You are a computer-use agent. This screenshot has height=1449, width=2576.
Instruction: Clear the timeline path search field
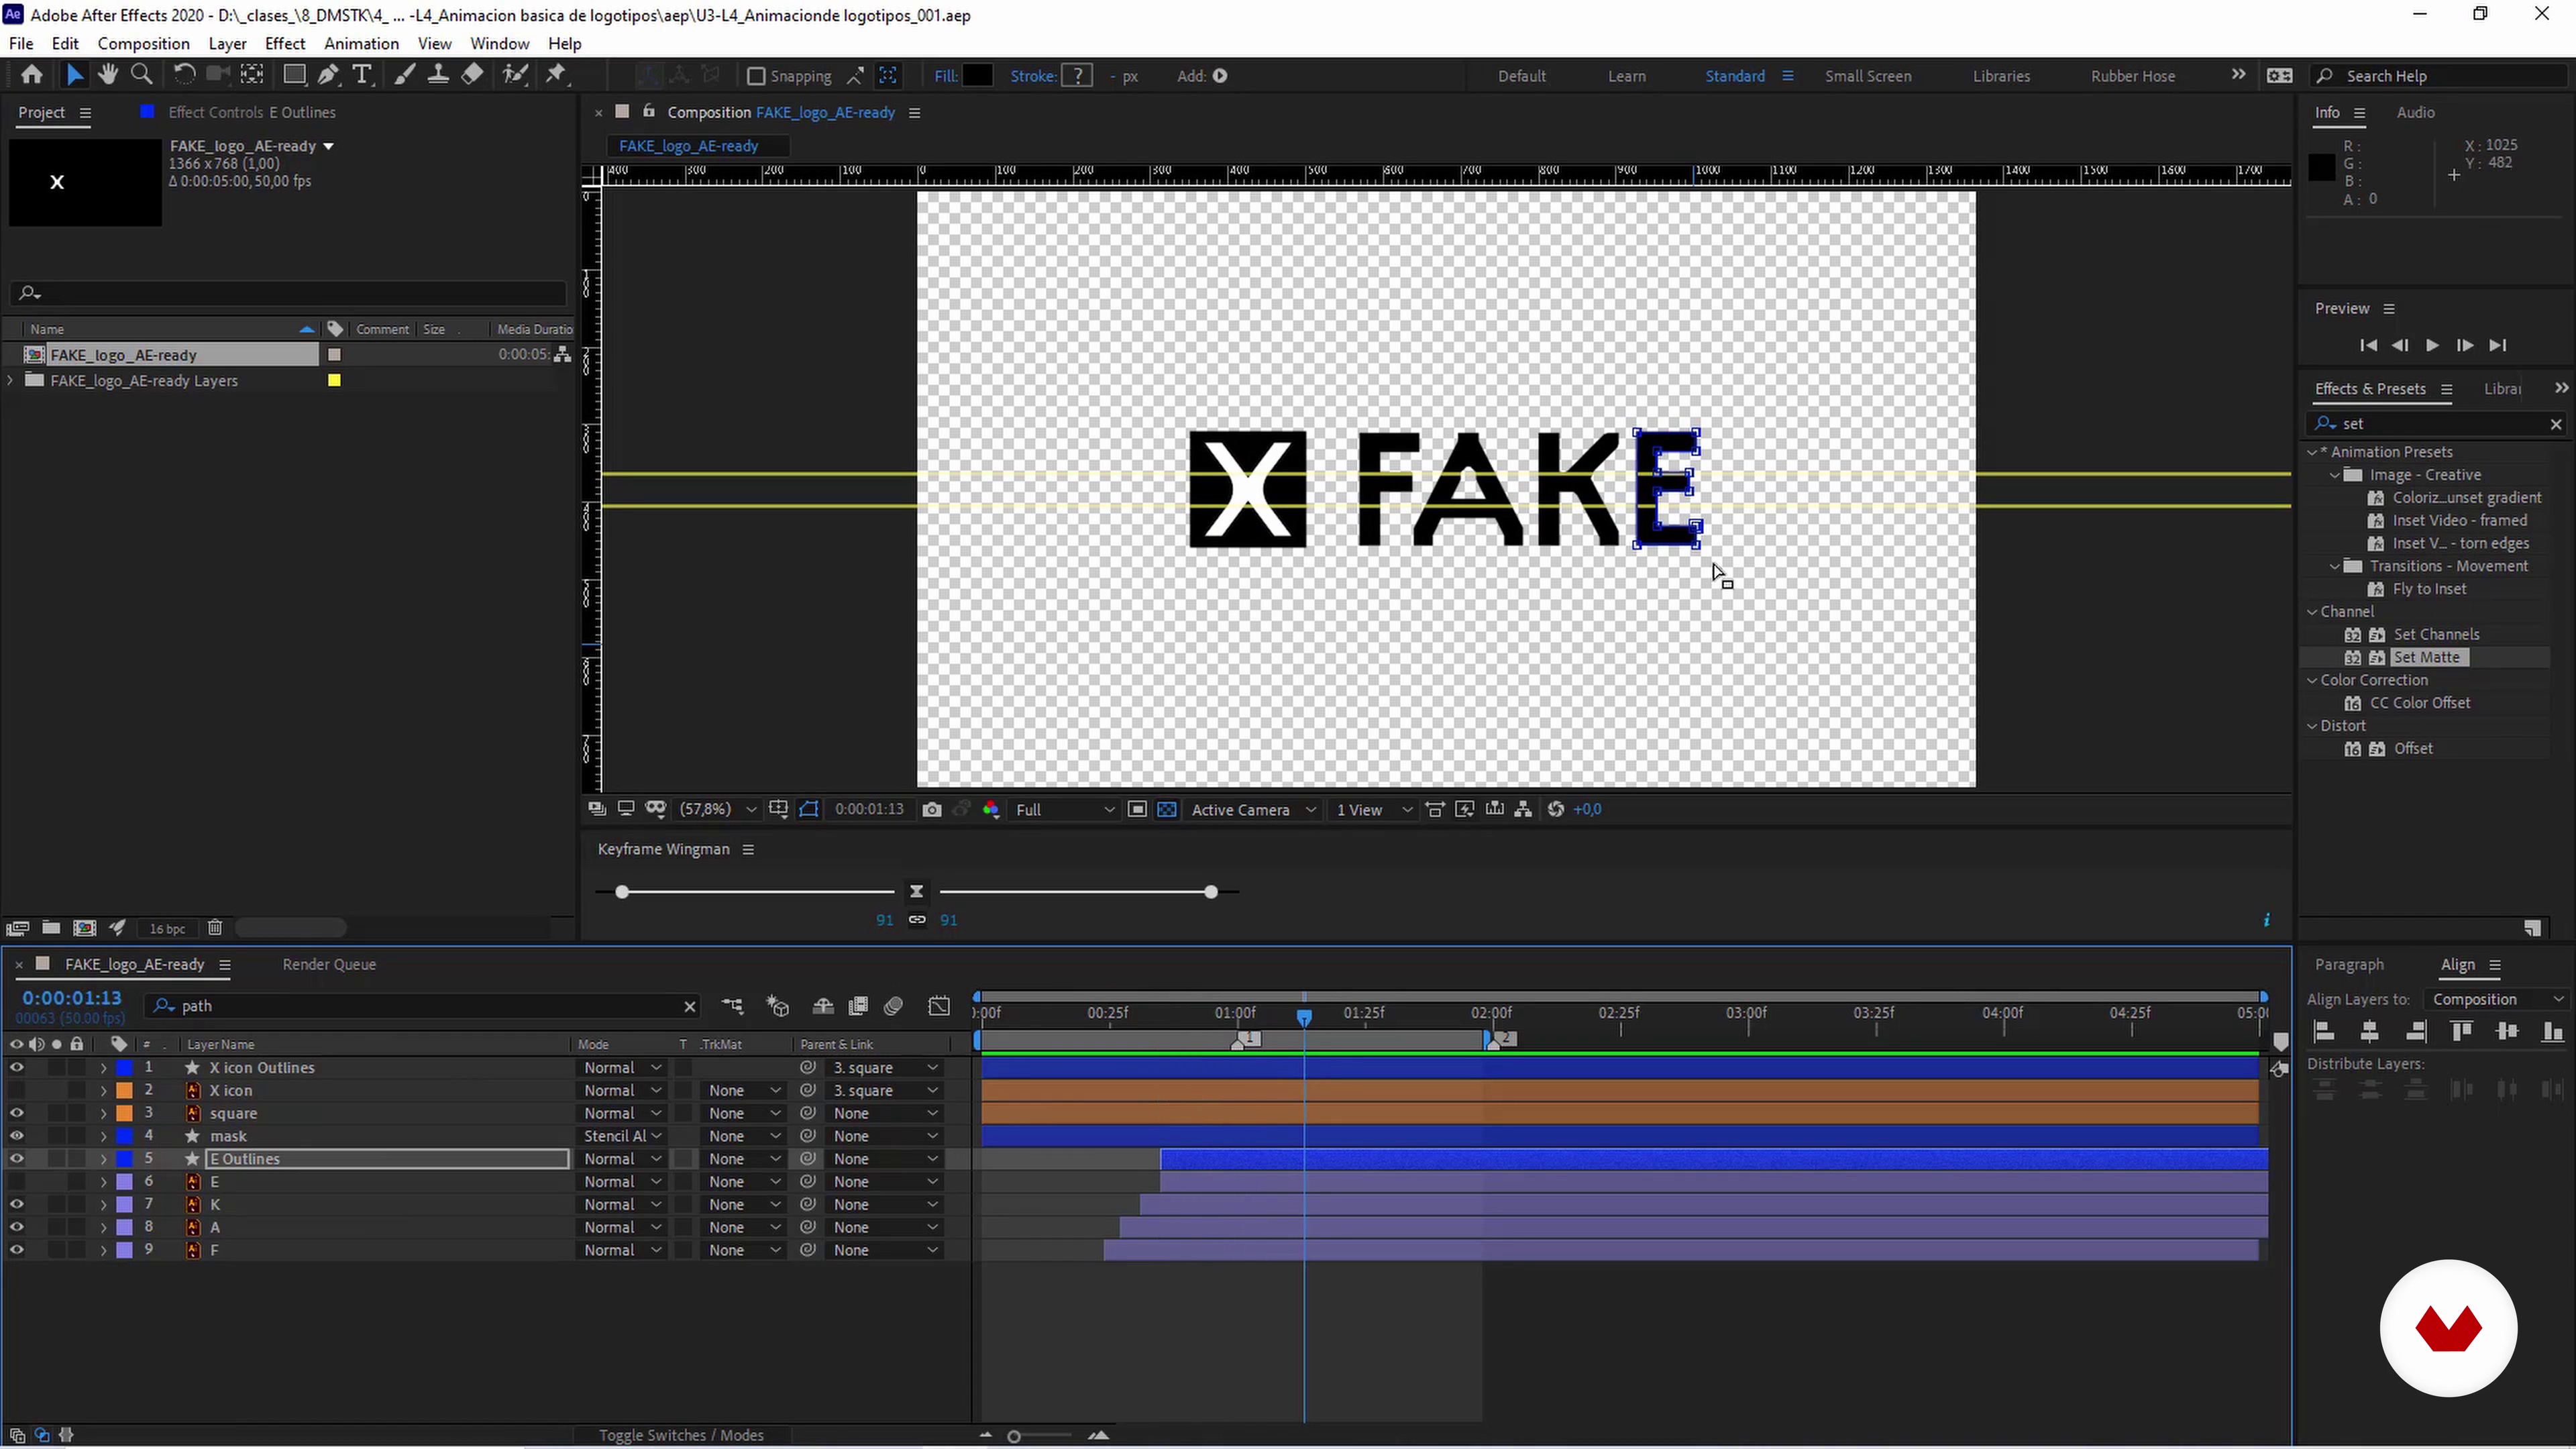click(689, 1006)
